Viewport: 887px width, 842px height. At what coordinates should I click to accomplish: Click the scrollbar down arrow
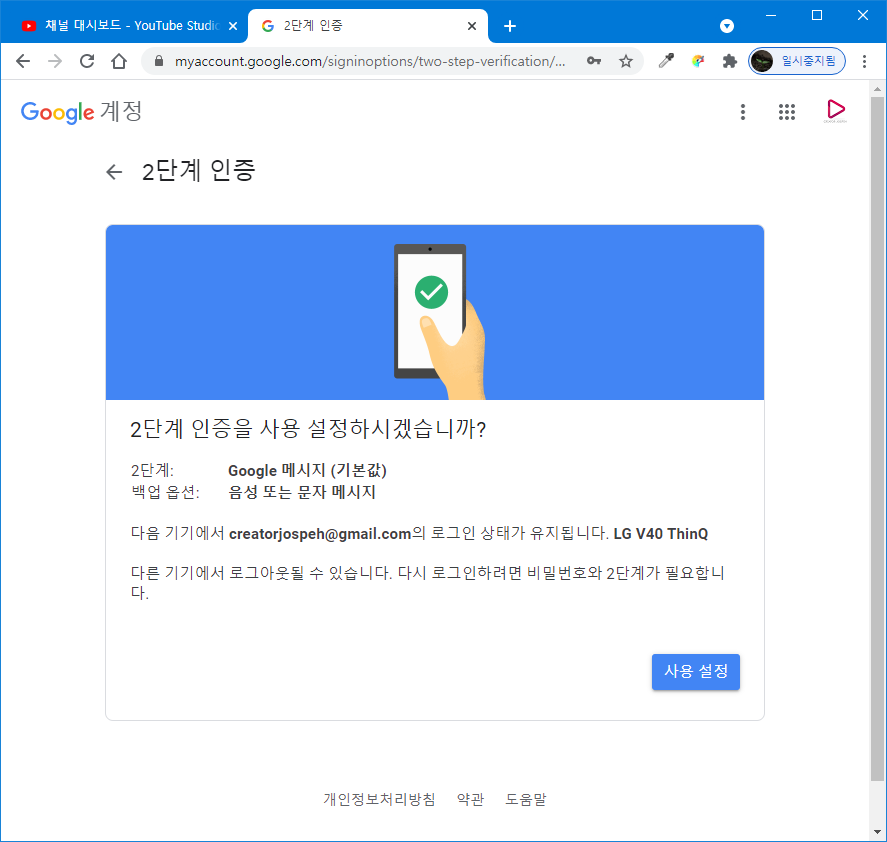tap(877, 832)
